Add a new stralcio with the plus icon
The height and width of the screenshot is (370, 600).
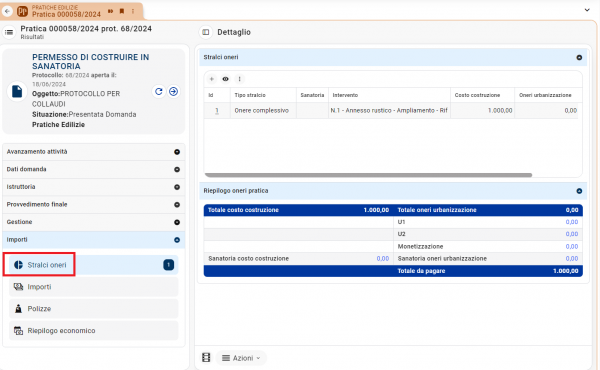click(212, 79)
